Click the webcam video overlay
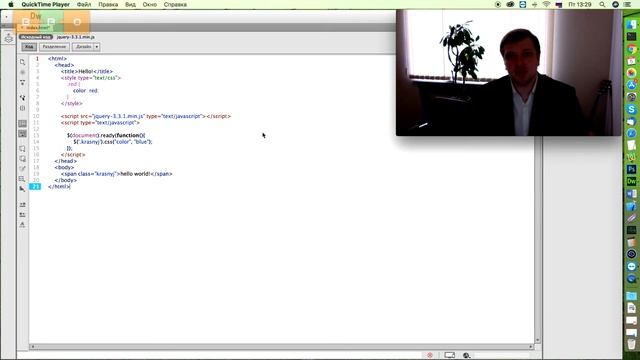The image size is (640, 360). click(509, 73)
